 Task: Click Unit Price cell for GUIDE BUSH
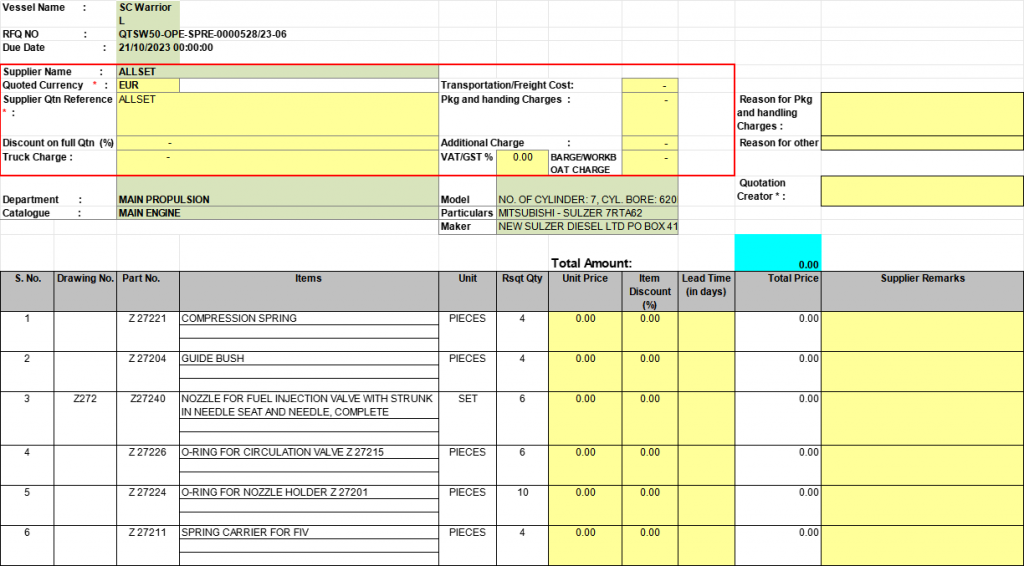[x=585, y=372]
